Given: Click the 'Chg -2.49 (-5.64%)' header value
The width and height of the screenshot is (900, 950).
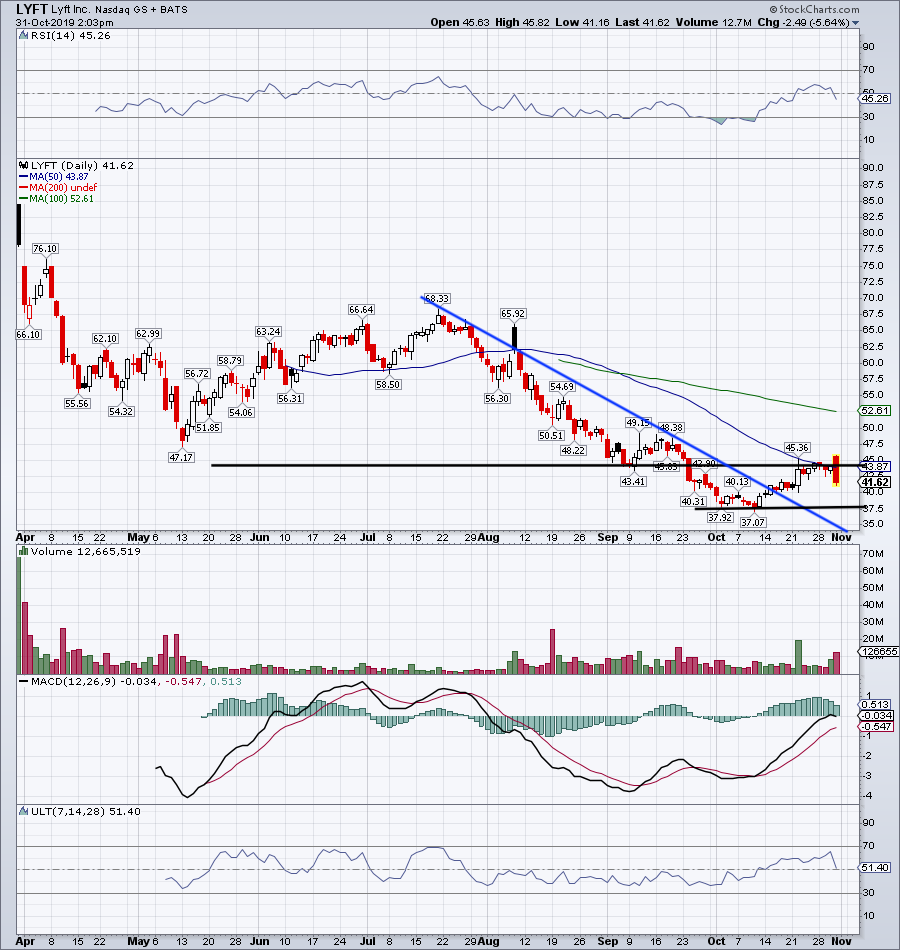Looking at the screenshot, I should [803, 22].
